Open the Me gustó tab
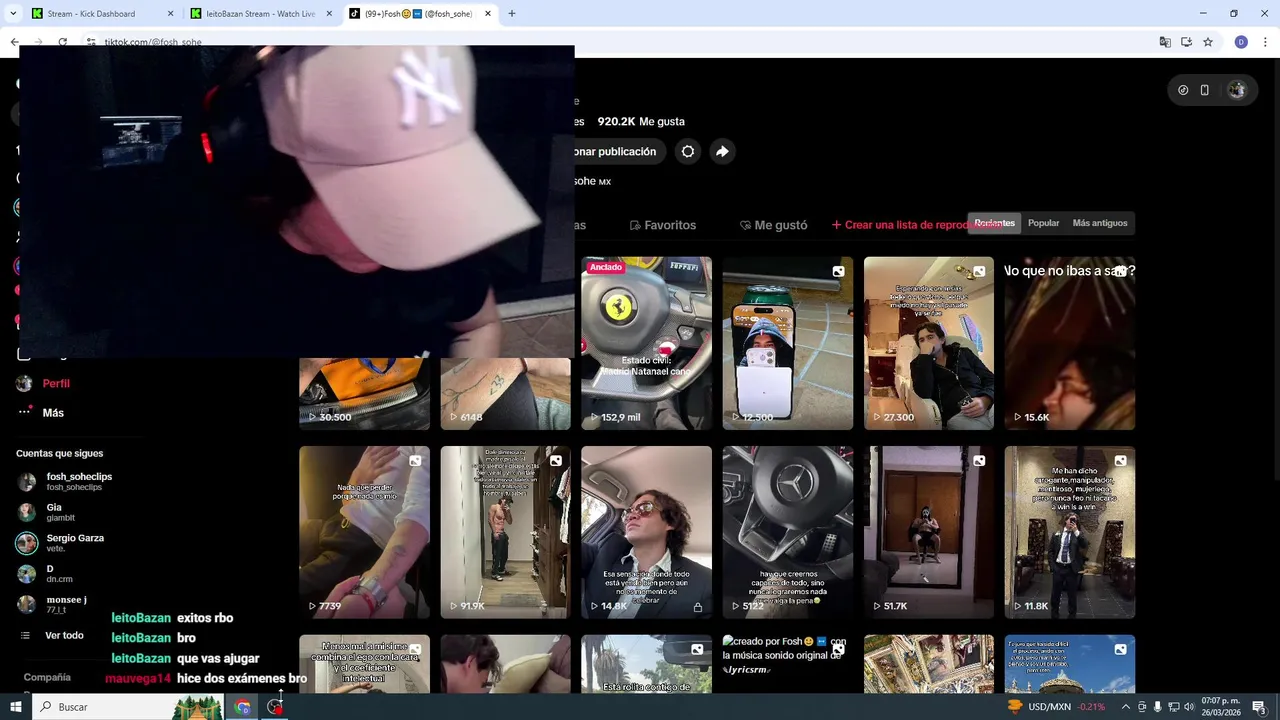This screenshot has height=720, width=1280. click(773, 225)
